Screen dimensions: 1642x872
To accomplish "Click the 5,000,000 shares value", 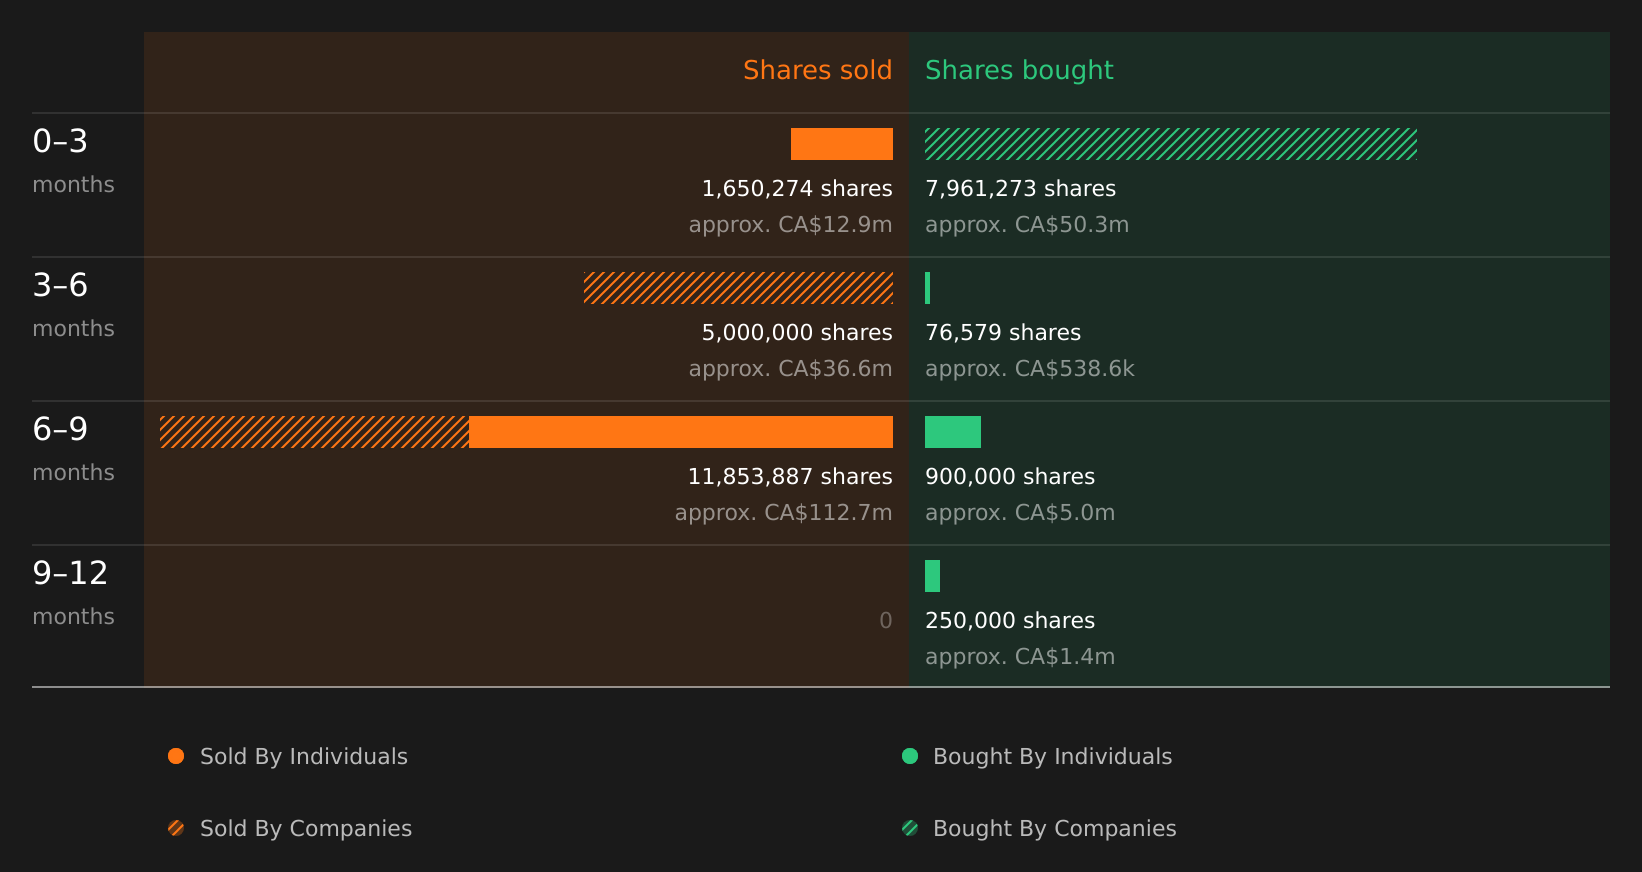I will click(x=797, y=333).
